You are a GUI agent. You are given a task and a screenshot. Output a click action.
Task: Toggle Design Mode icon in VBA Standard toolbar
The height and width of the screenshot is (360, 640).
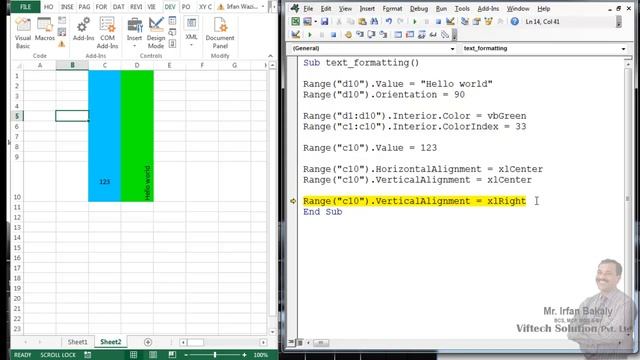click(450, 22)
